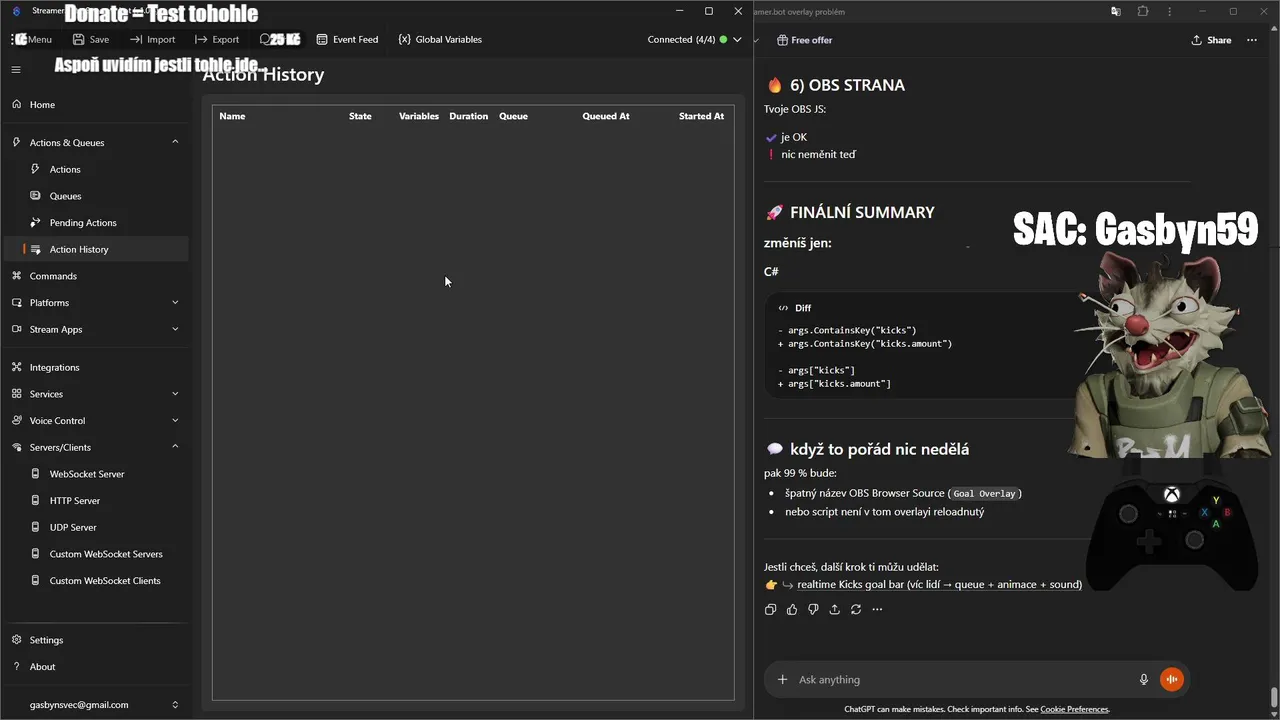
Task: Start voice mode with orange button
Action: coord(1171,680)
